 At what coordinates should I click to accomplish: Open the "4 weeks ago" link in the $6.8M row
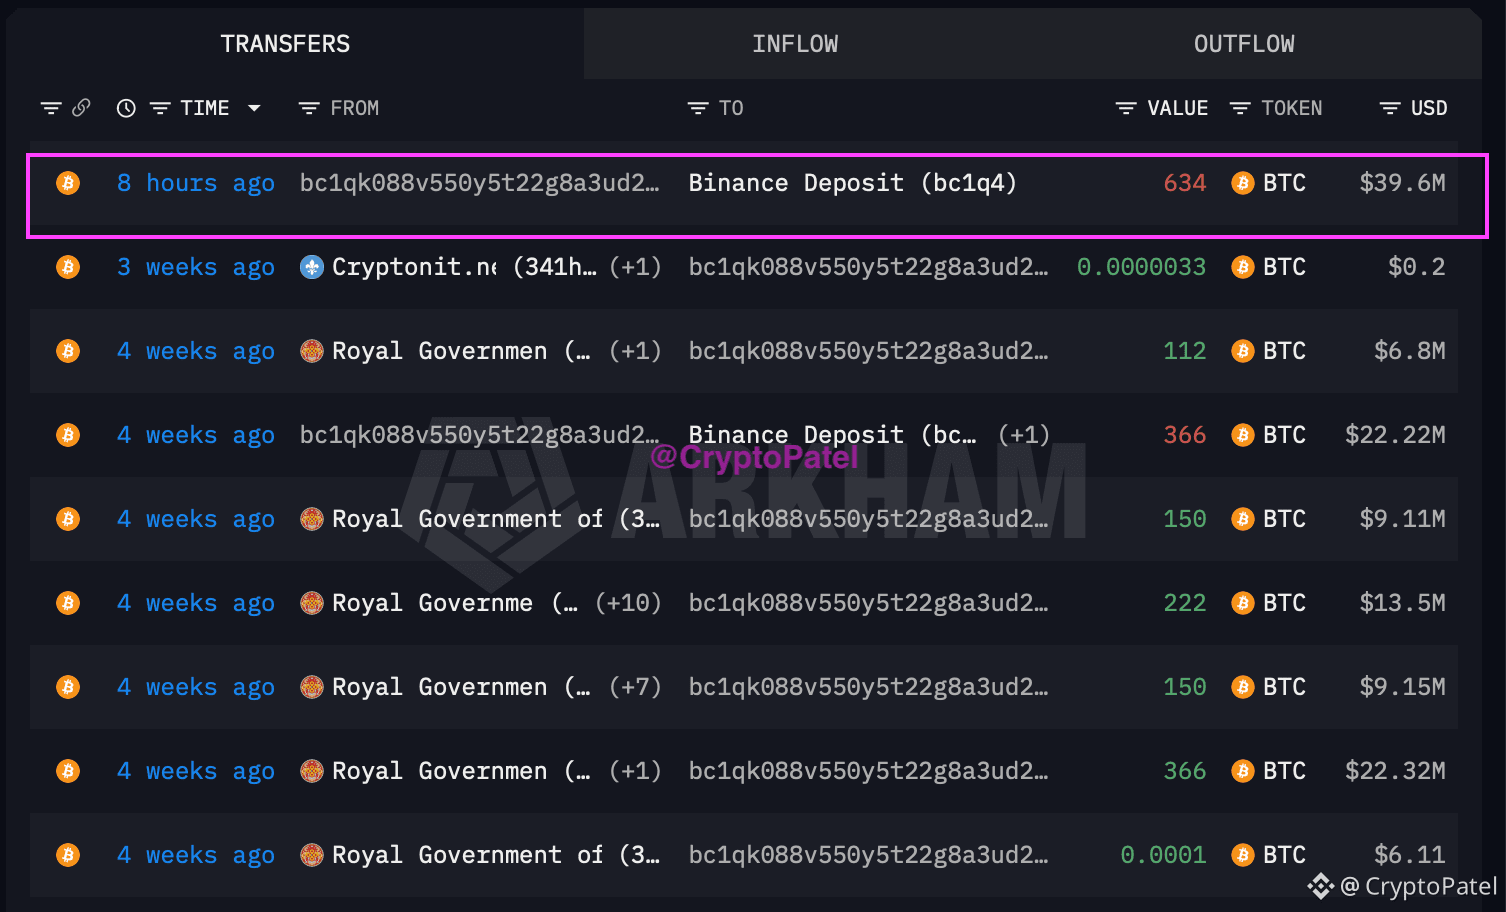(196, 351)
